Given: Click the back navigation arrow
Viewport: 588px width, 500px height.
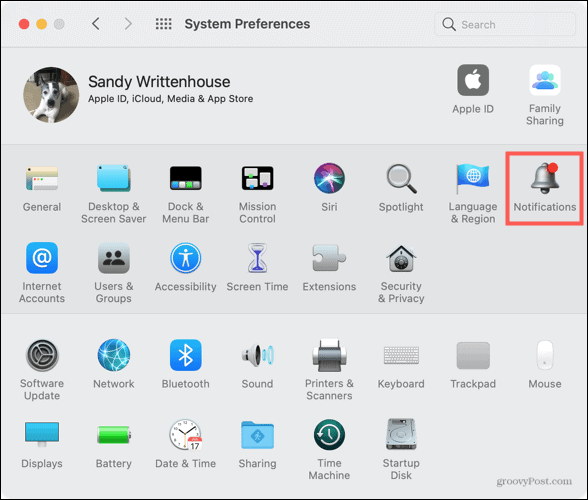Looking at the screenshot, I should 96,24.
